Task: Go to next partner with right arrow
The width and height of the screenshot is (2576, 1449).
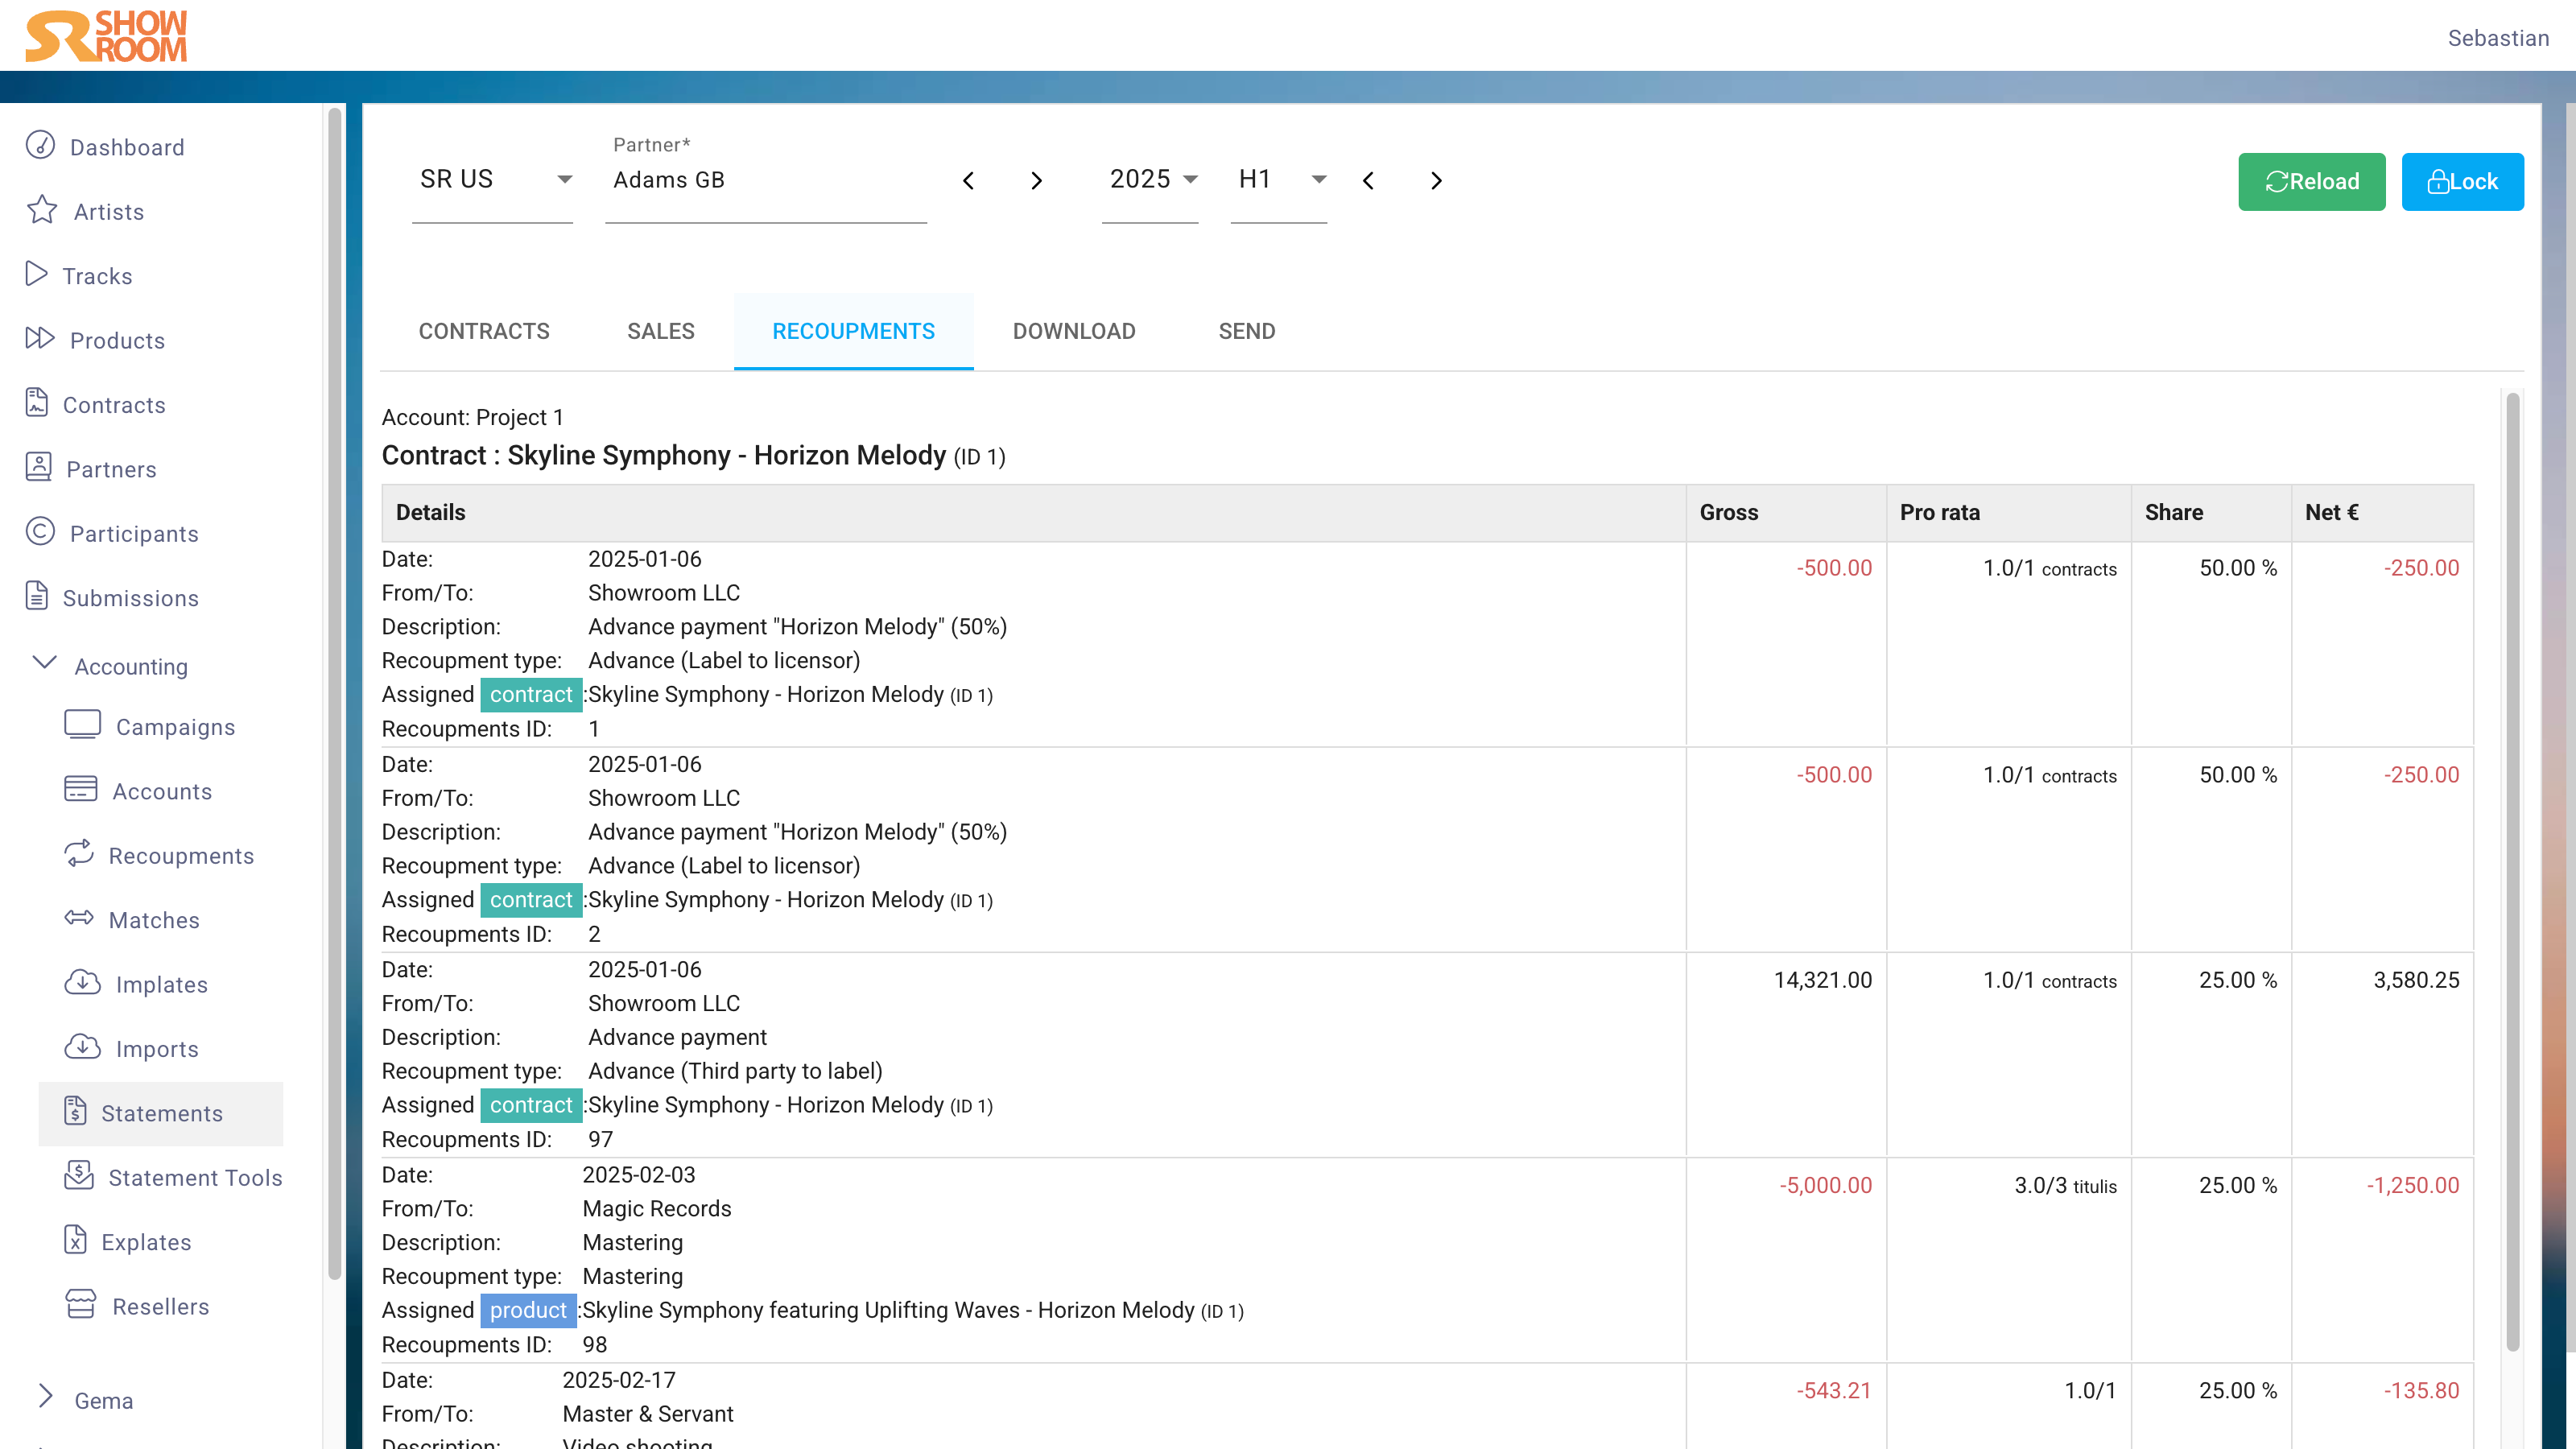Action: tap(1036, 181)
